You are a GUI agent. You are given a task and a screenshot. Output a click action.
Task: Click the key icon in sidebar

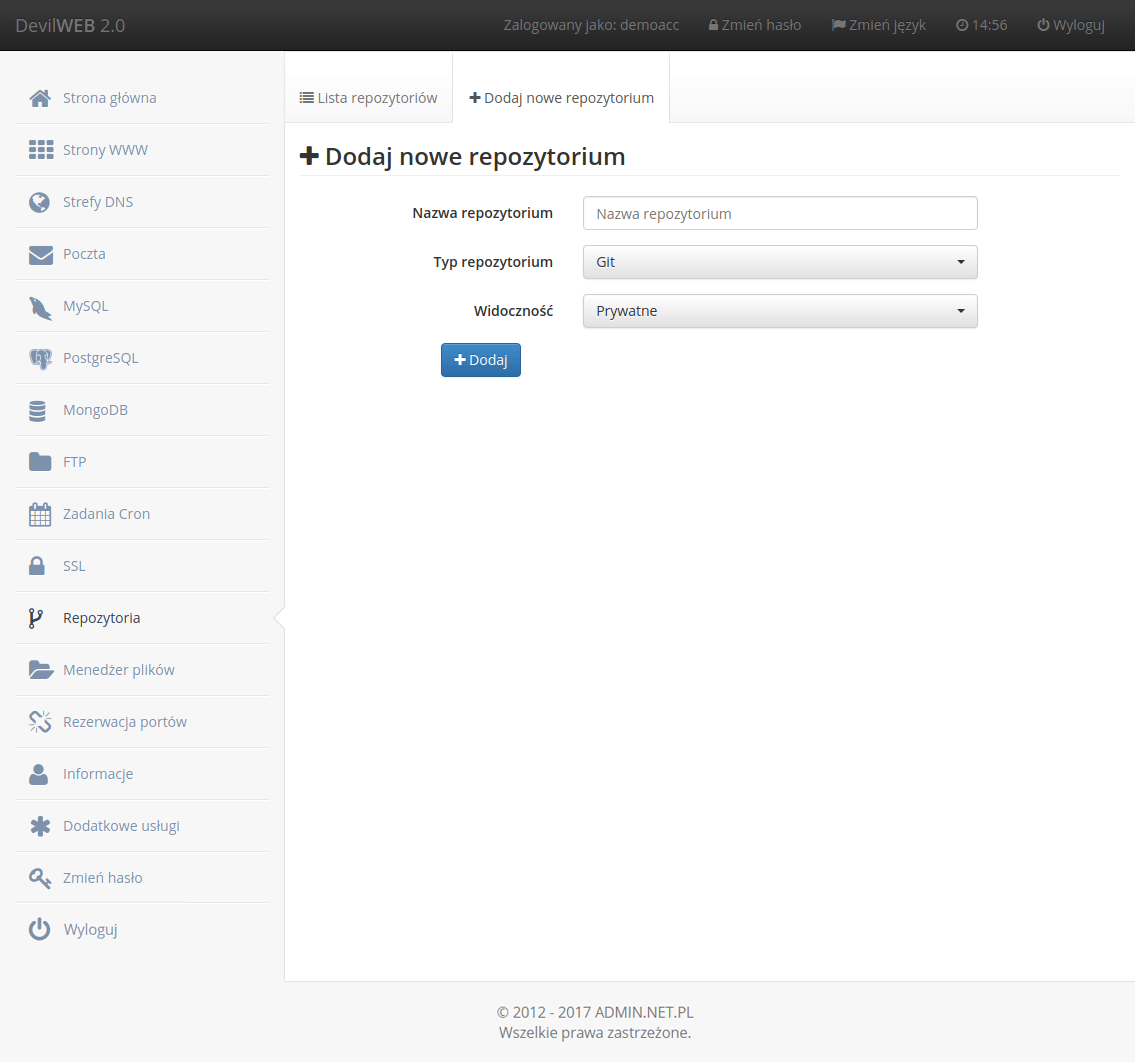tap(40, 878)
